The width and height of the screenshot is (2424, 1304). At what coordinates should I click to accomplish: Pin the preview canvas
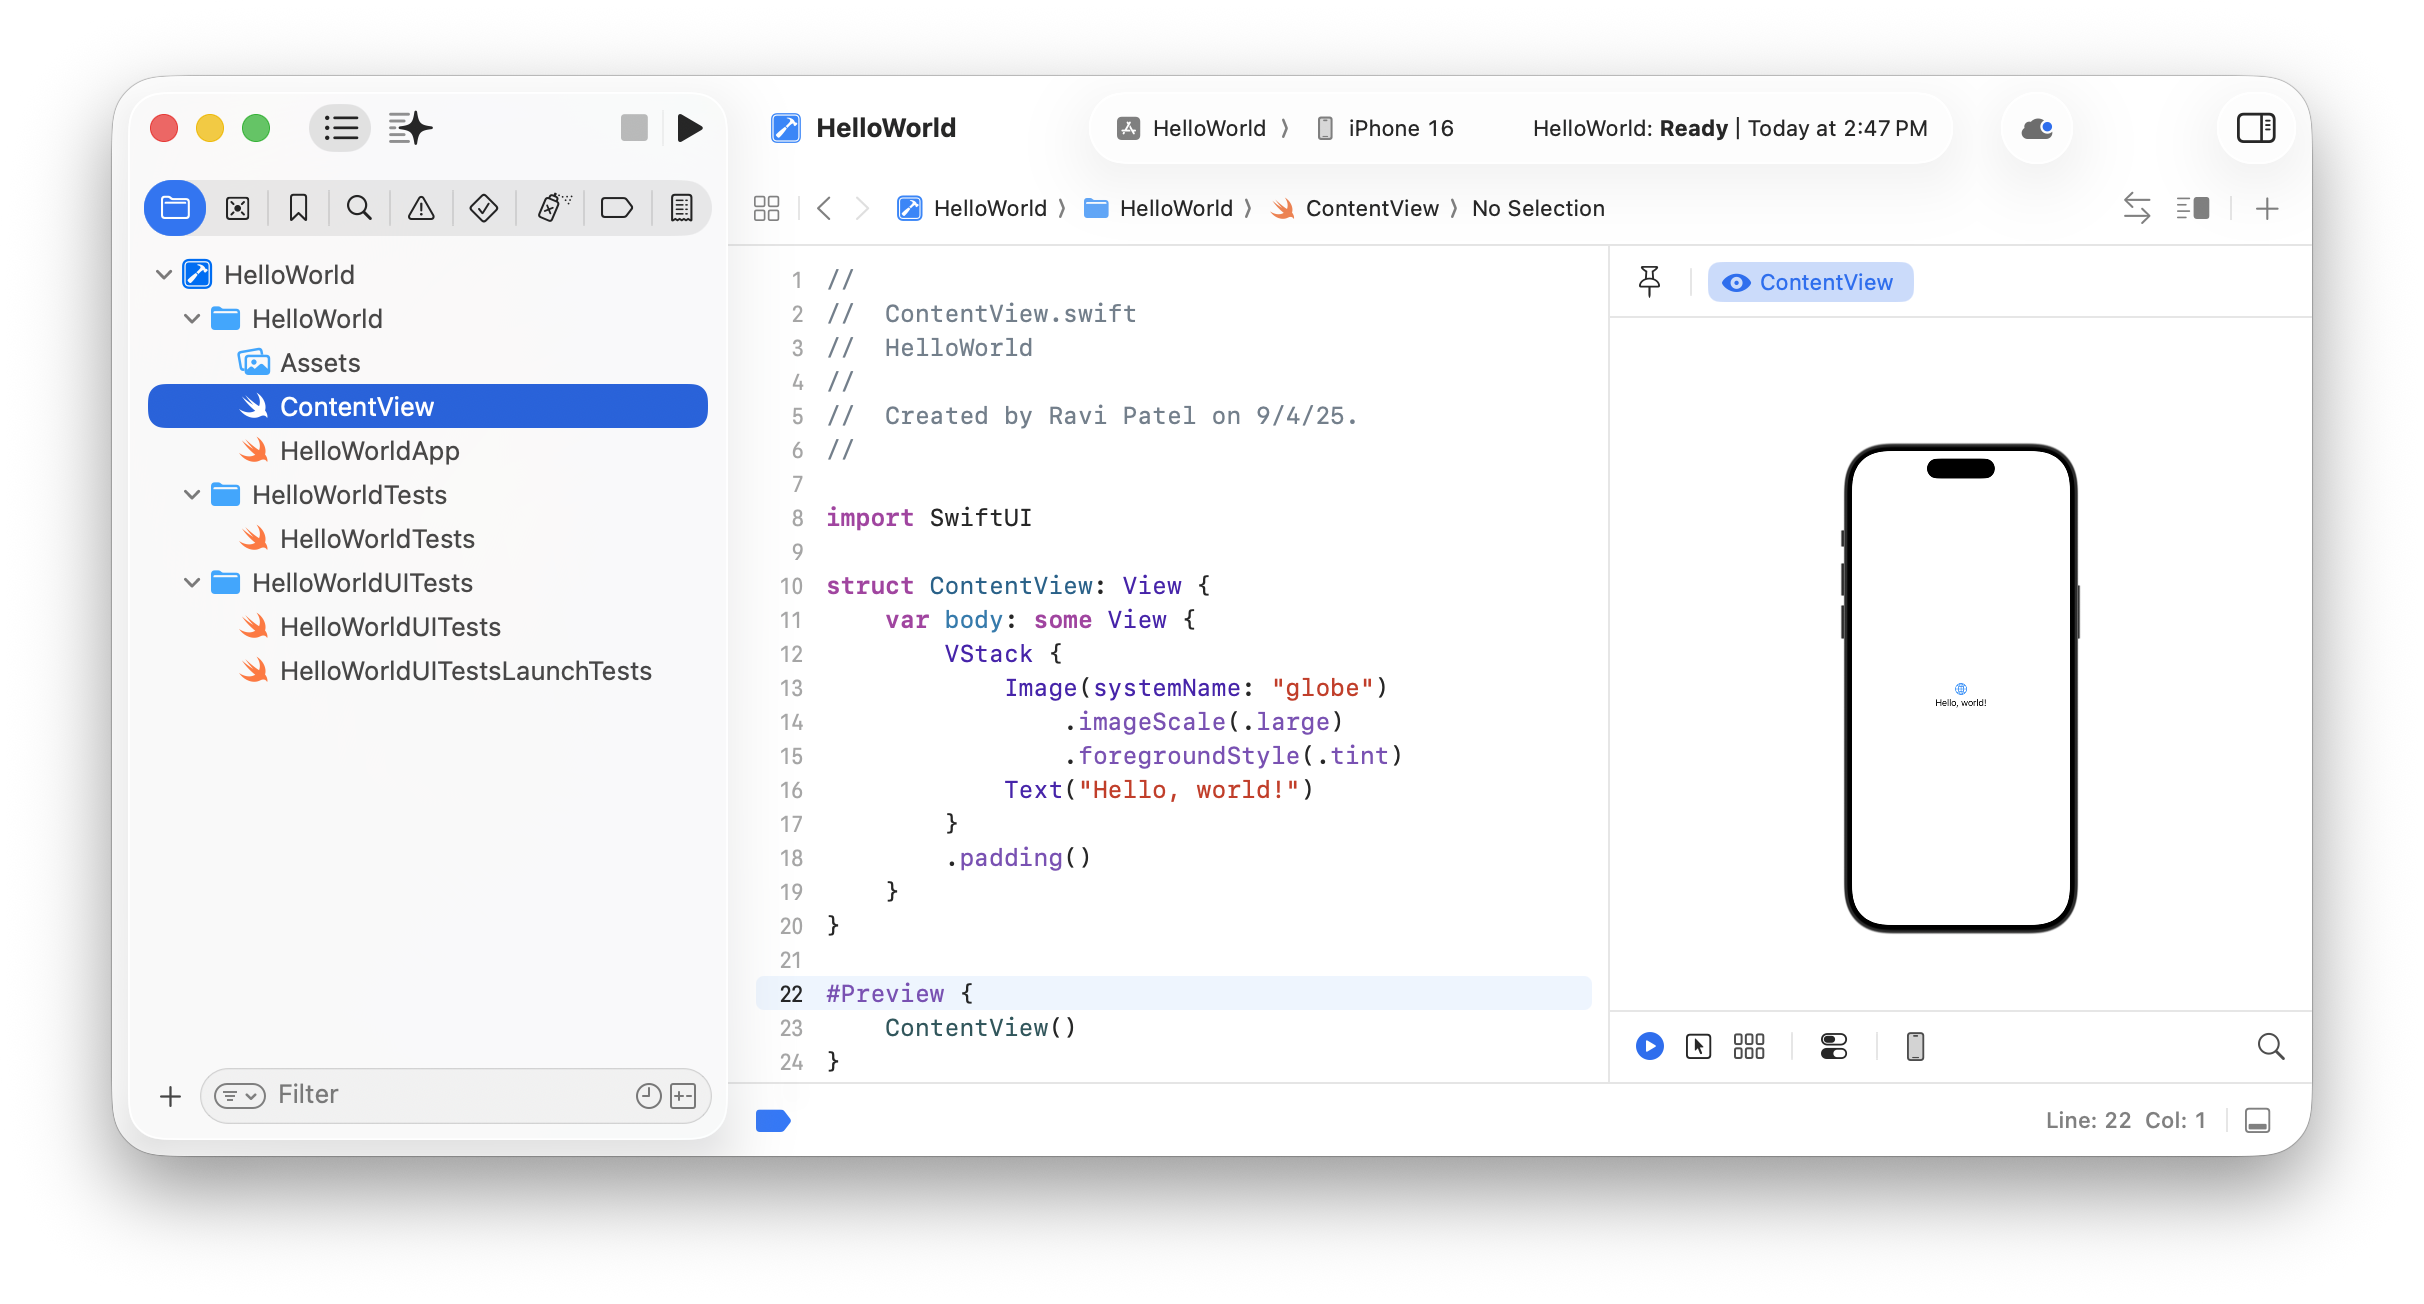point(1650,282)
